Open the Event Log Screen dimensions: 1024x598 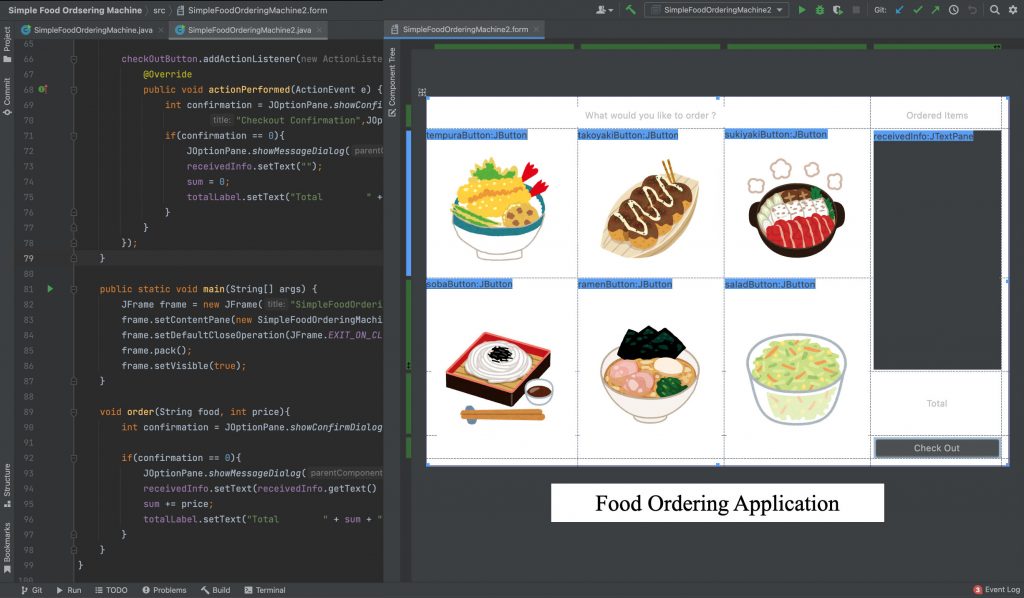(x=997, y=590)
